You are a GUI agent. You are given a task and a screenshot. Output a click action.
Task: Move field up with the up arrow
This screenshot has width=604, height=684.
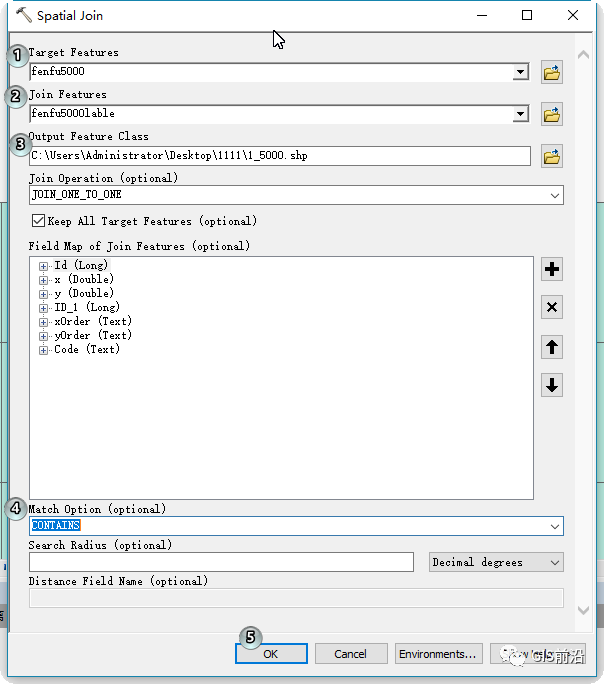[552, 347]
